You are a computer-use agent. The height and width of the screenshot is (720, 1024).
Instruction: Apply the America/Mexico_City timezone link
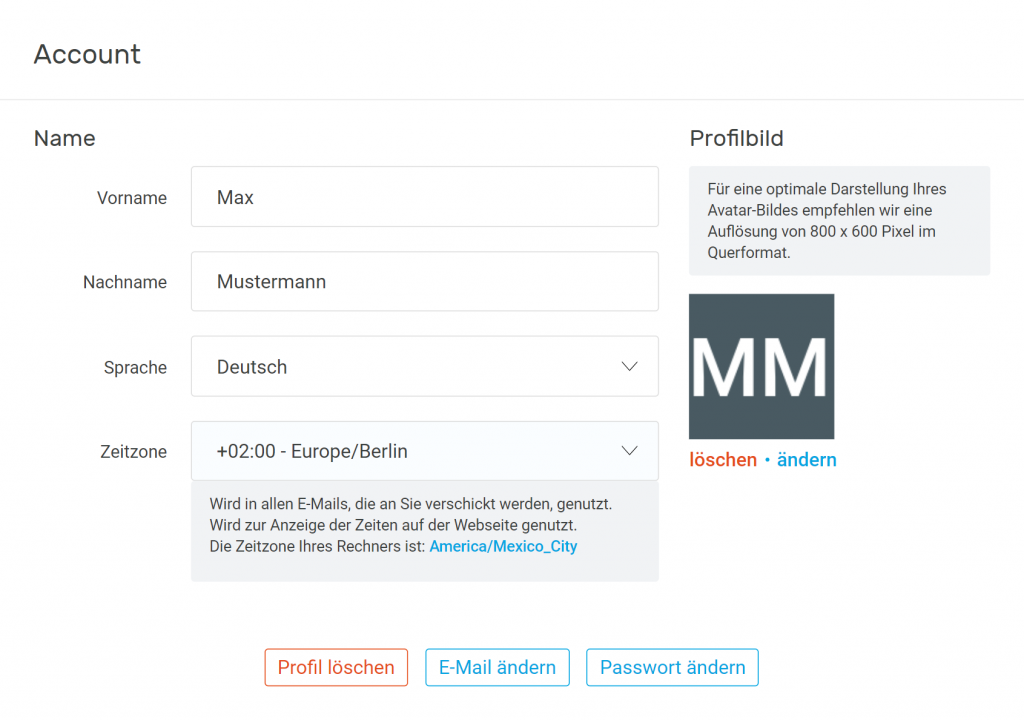[x=504, y=546]
